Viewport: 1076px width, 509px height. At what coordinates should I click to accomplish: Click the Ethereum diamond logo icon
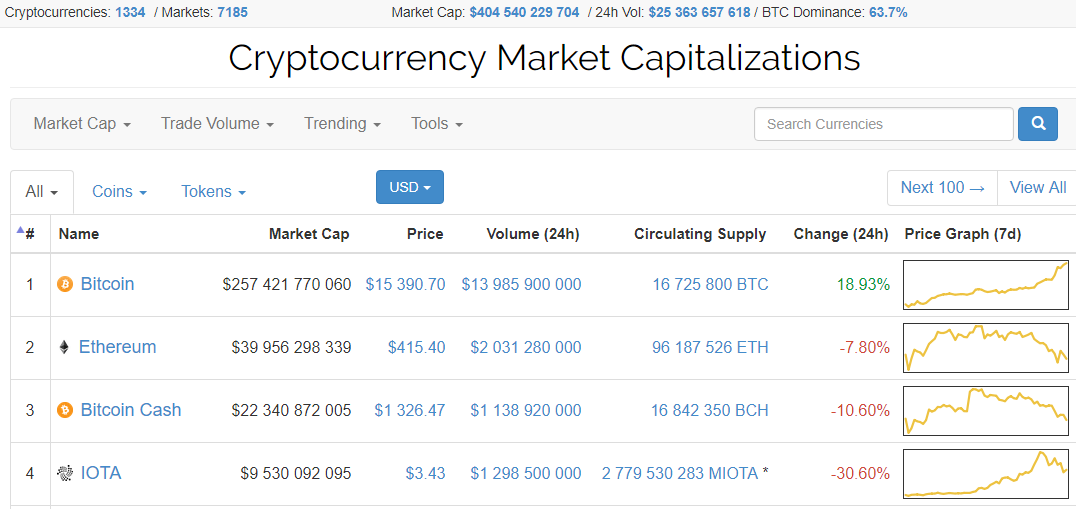point(65,347)
